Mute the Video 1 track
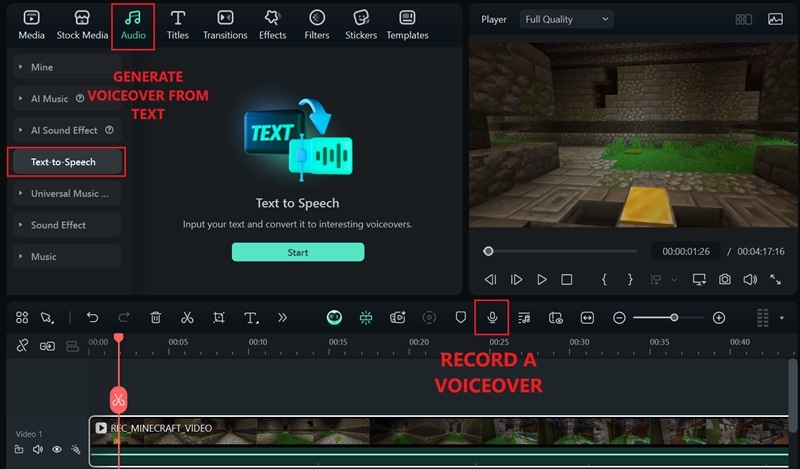Screen dimensions: 800x469 (38, 449)
